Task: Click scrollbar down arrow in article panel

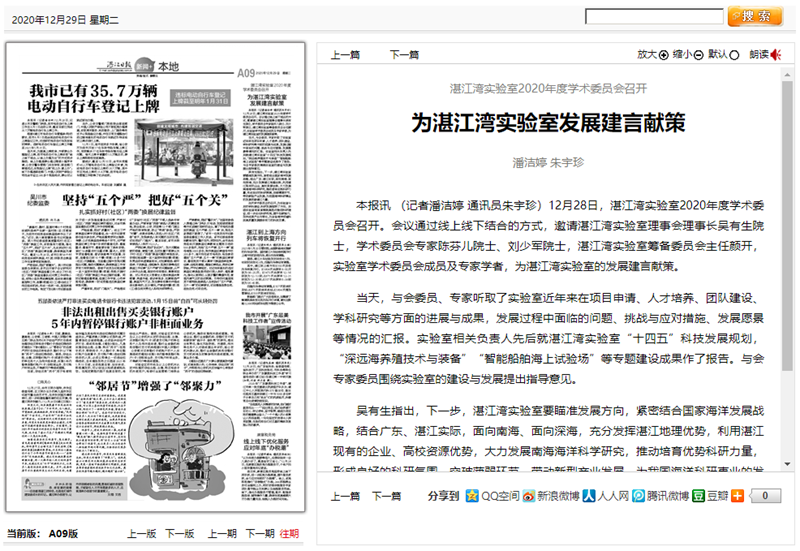Action: (x=787, y=464)
